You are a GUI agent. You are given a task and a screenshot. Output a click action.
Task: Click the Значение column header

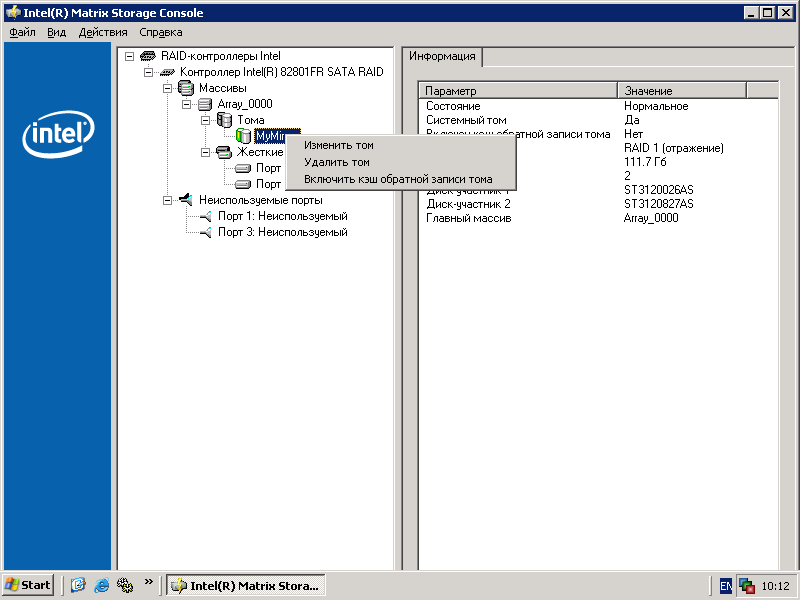(682, 91)
